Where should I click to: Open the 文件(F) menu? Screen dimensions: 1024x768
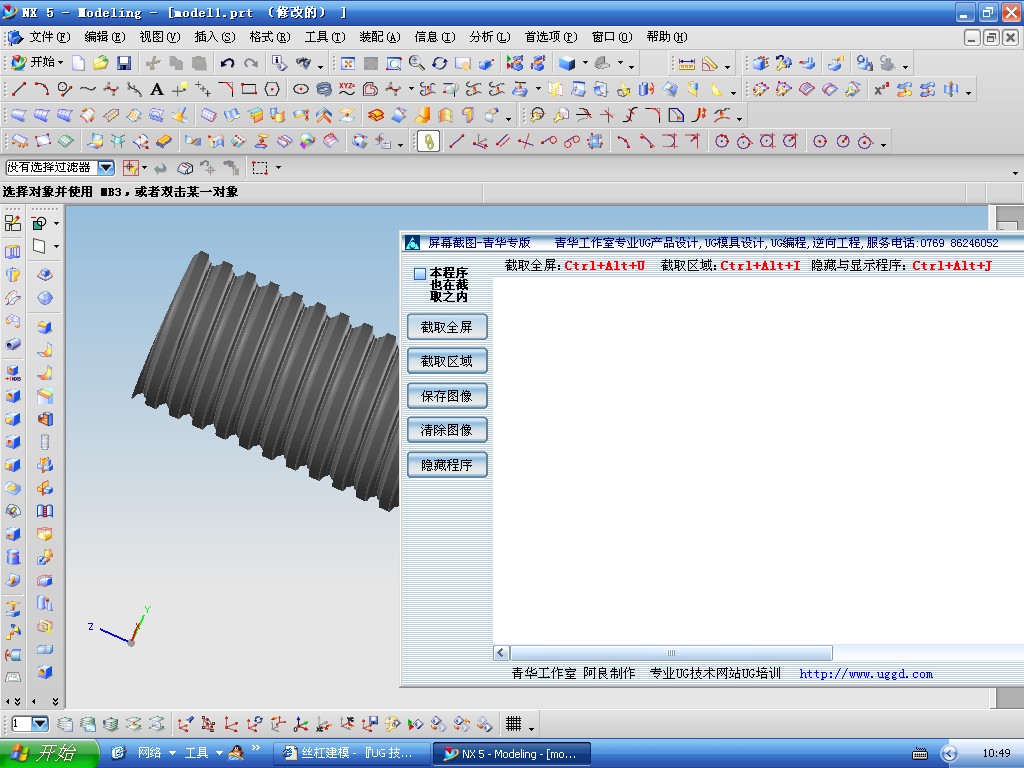(x=50, y=37)
